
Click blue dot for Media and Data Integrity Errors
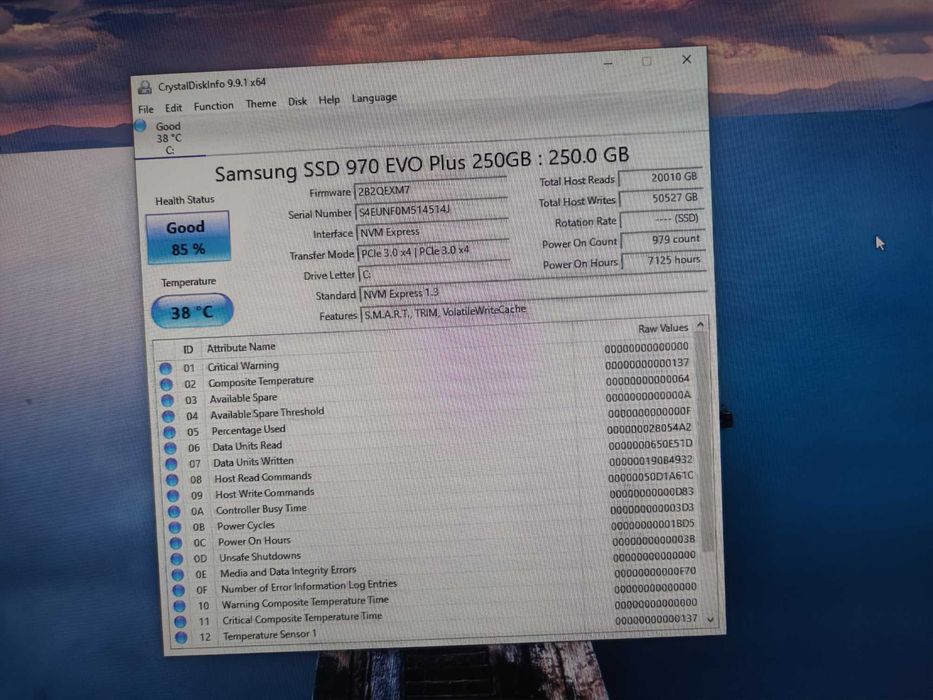point(178,574)
